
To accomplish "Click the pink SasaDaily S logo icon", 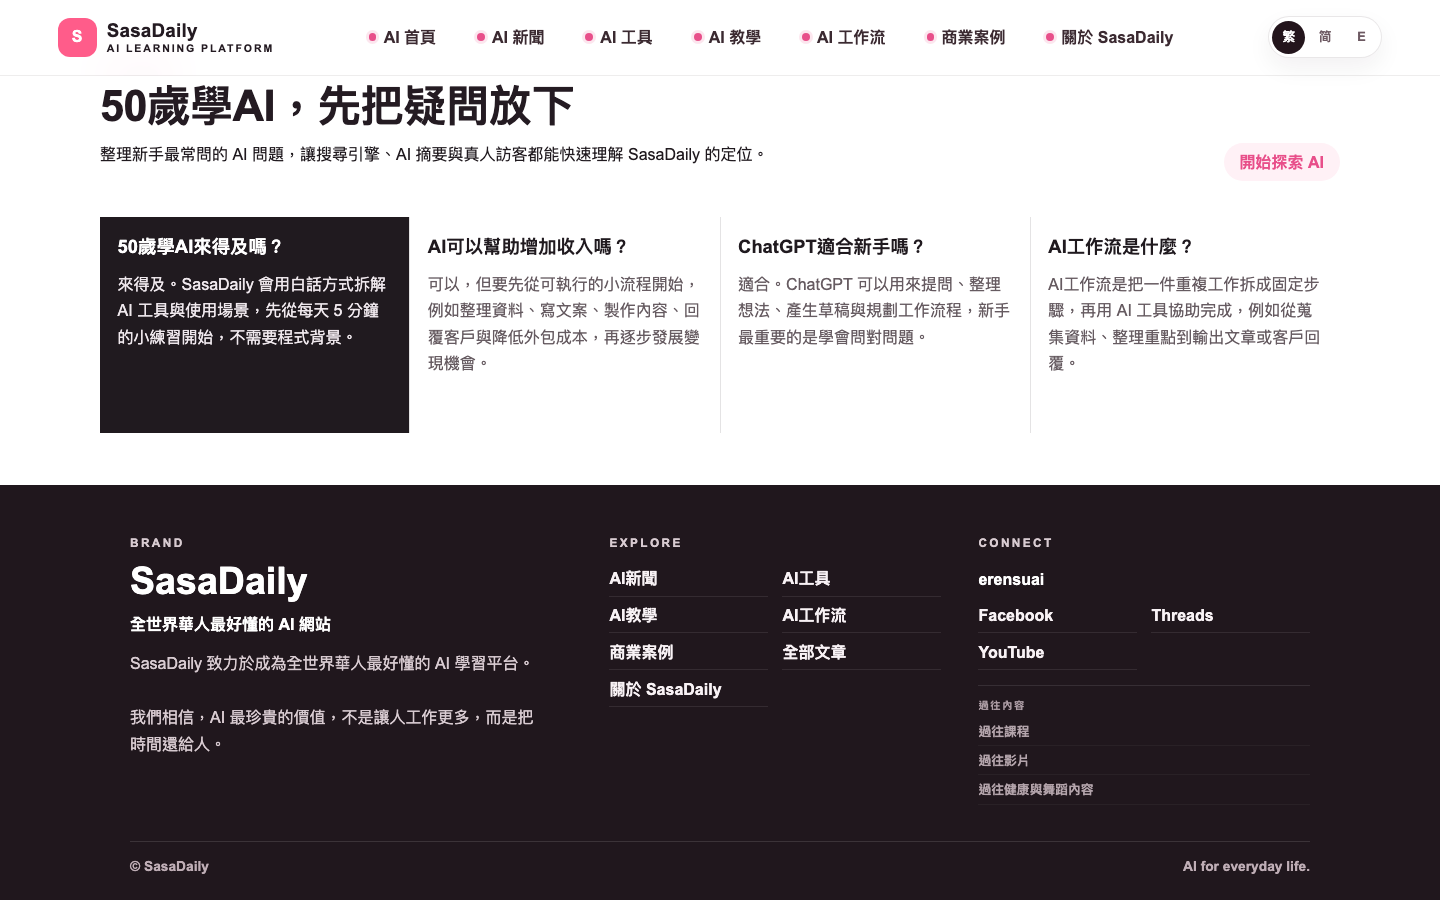I will (x=77, y=37).
